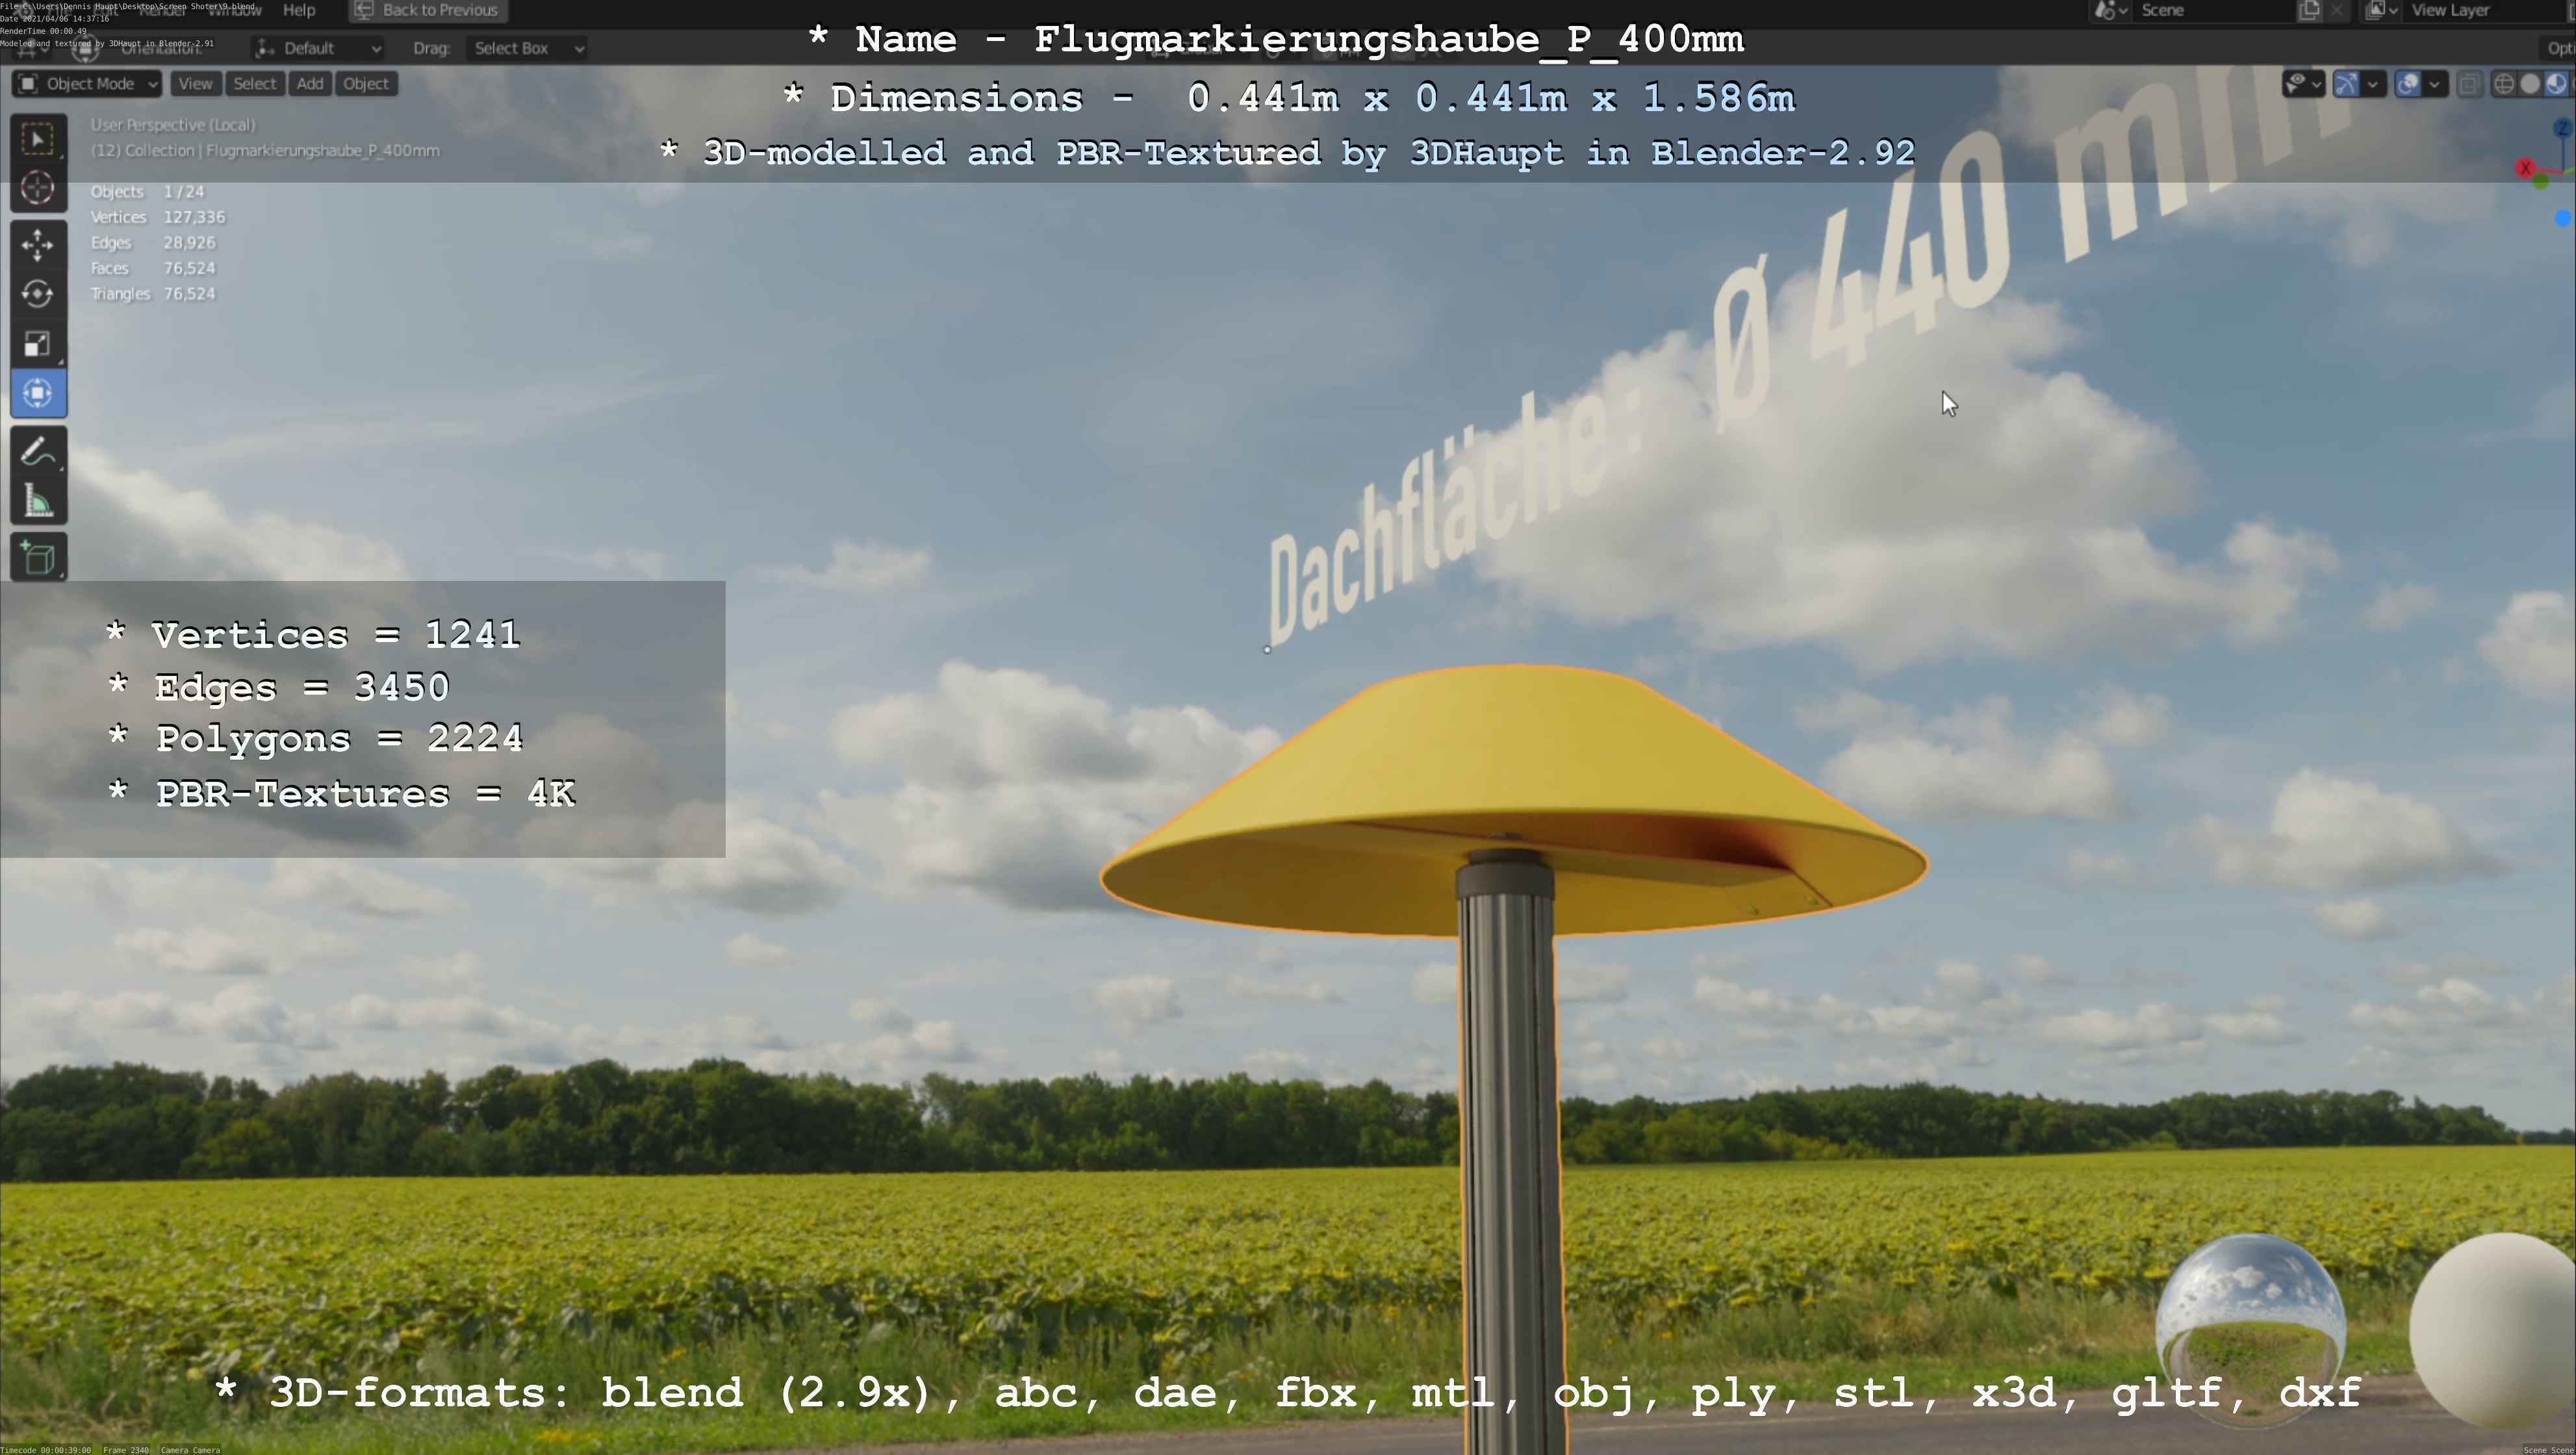Click the 'Drag:' label in header
The image size is (2576, 1455).
(x=432, y=48)
